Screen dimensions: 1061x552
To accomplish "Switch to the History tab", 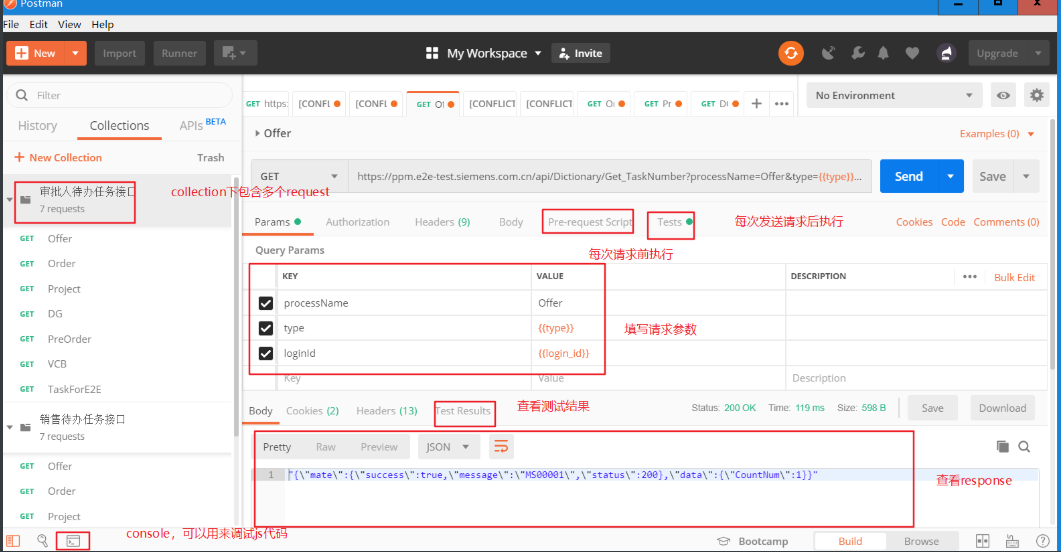I will pyautogui.click(x=37, y=125).
